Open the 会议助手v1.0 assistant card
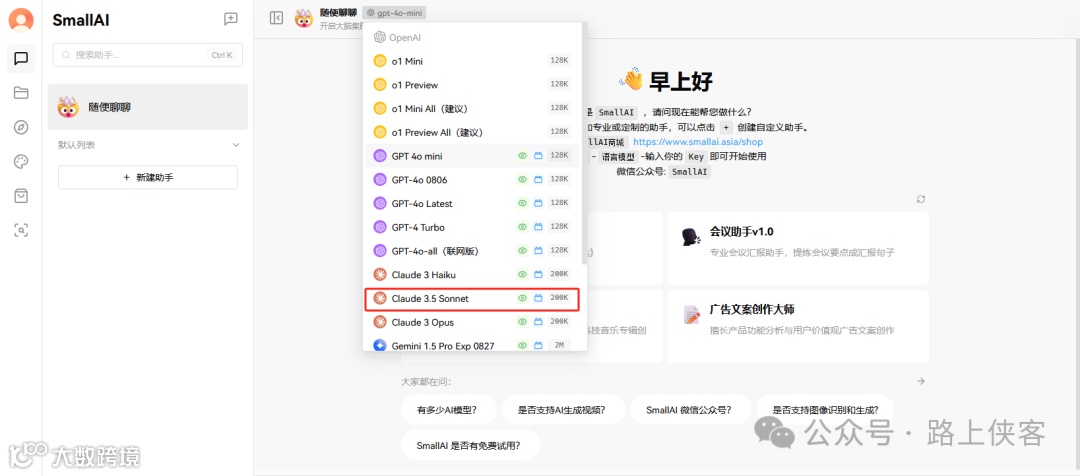The width and height of the screenshot is (1080, 476). (x=798, y=249)
